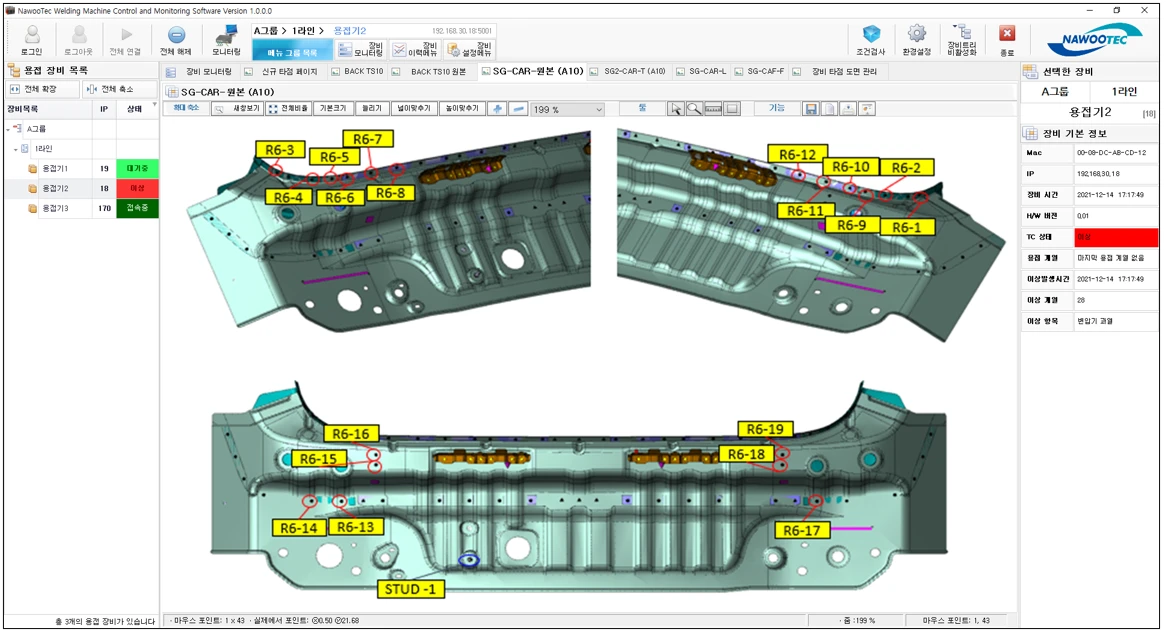The width and height of the screenshot is (1166, 630).
Task: Click the R6-14 weld point label
Action: 299,528
